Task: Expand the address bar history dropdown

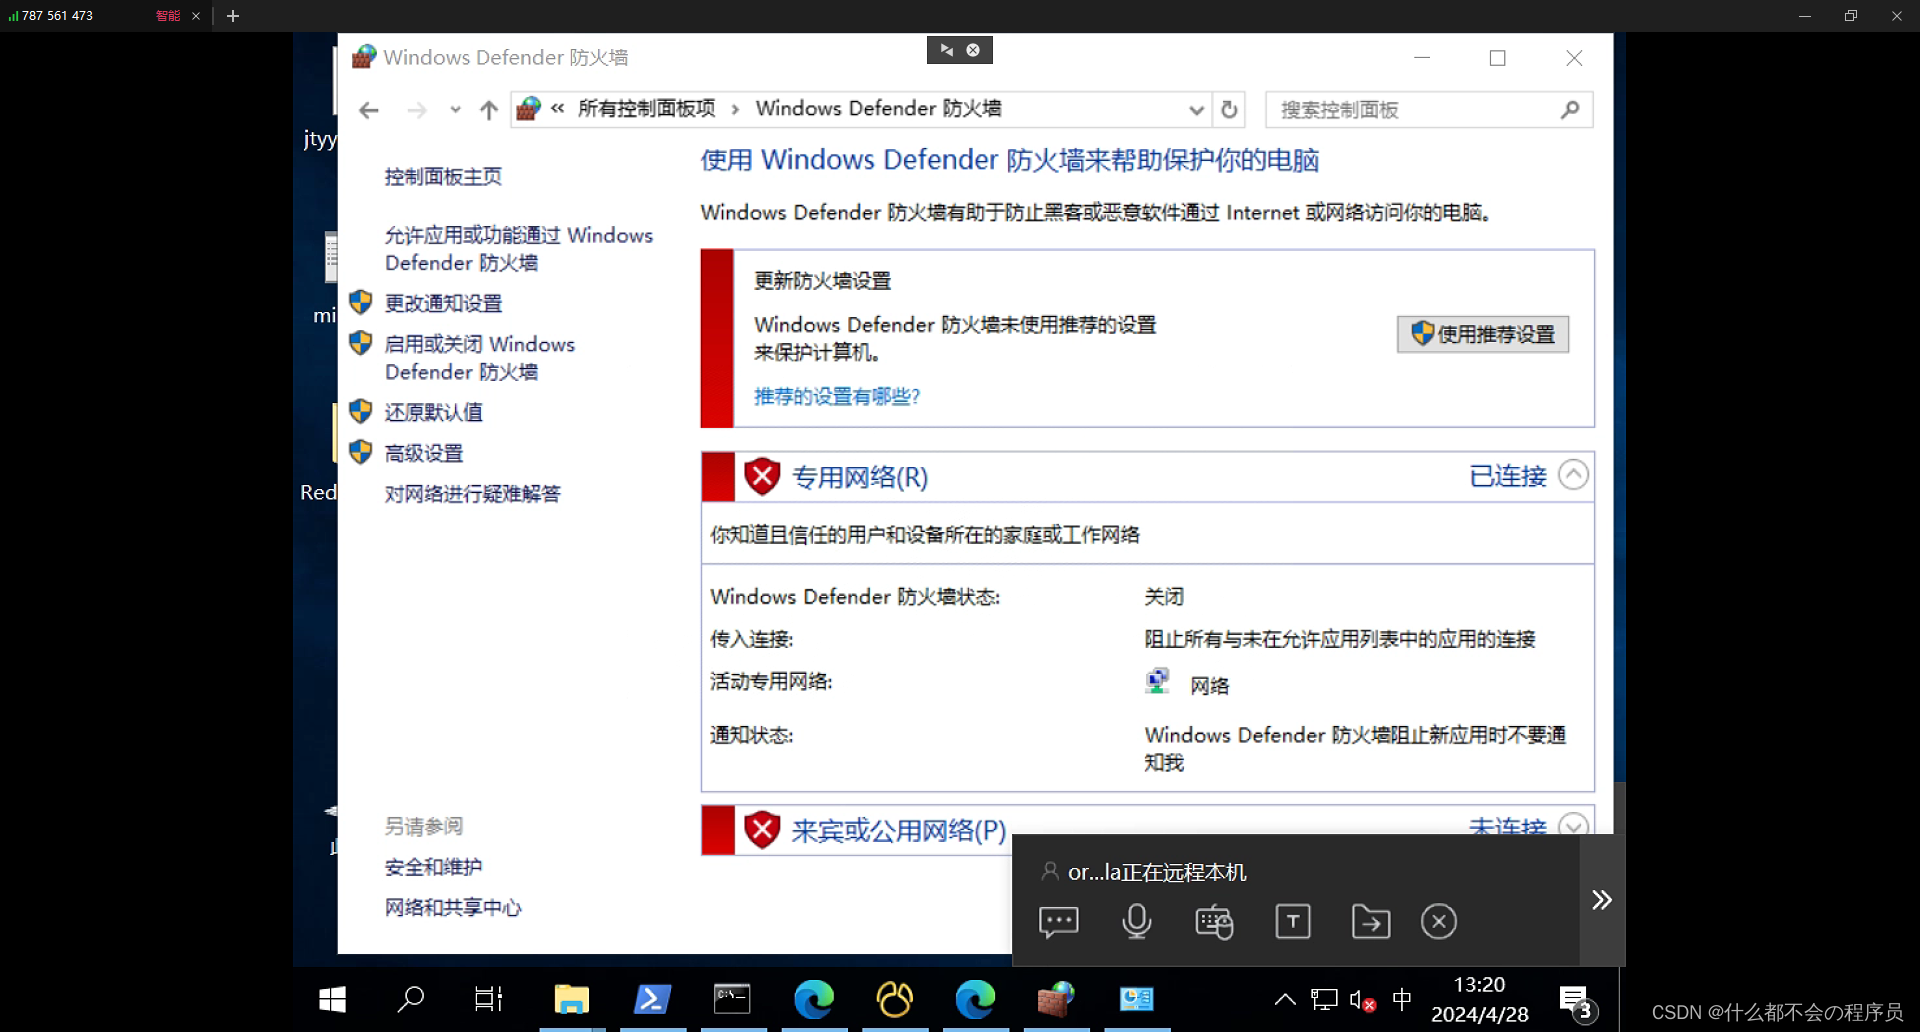Action: [x=1196, y=110]
